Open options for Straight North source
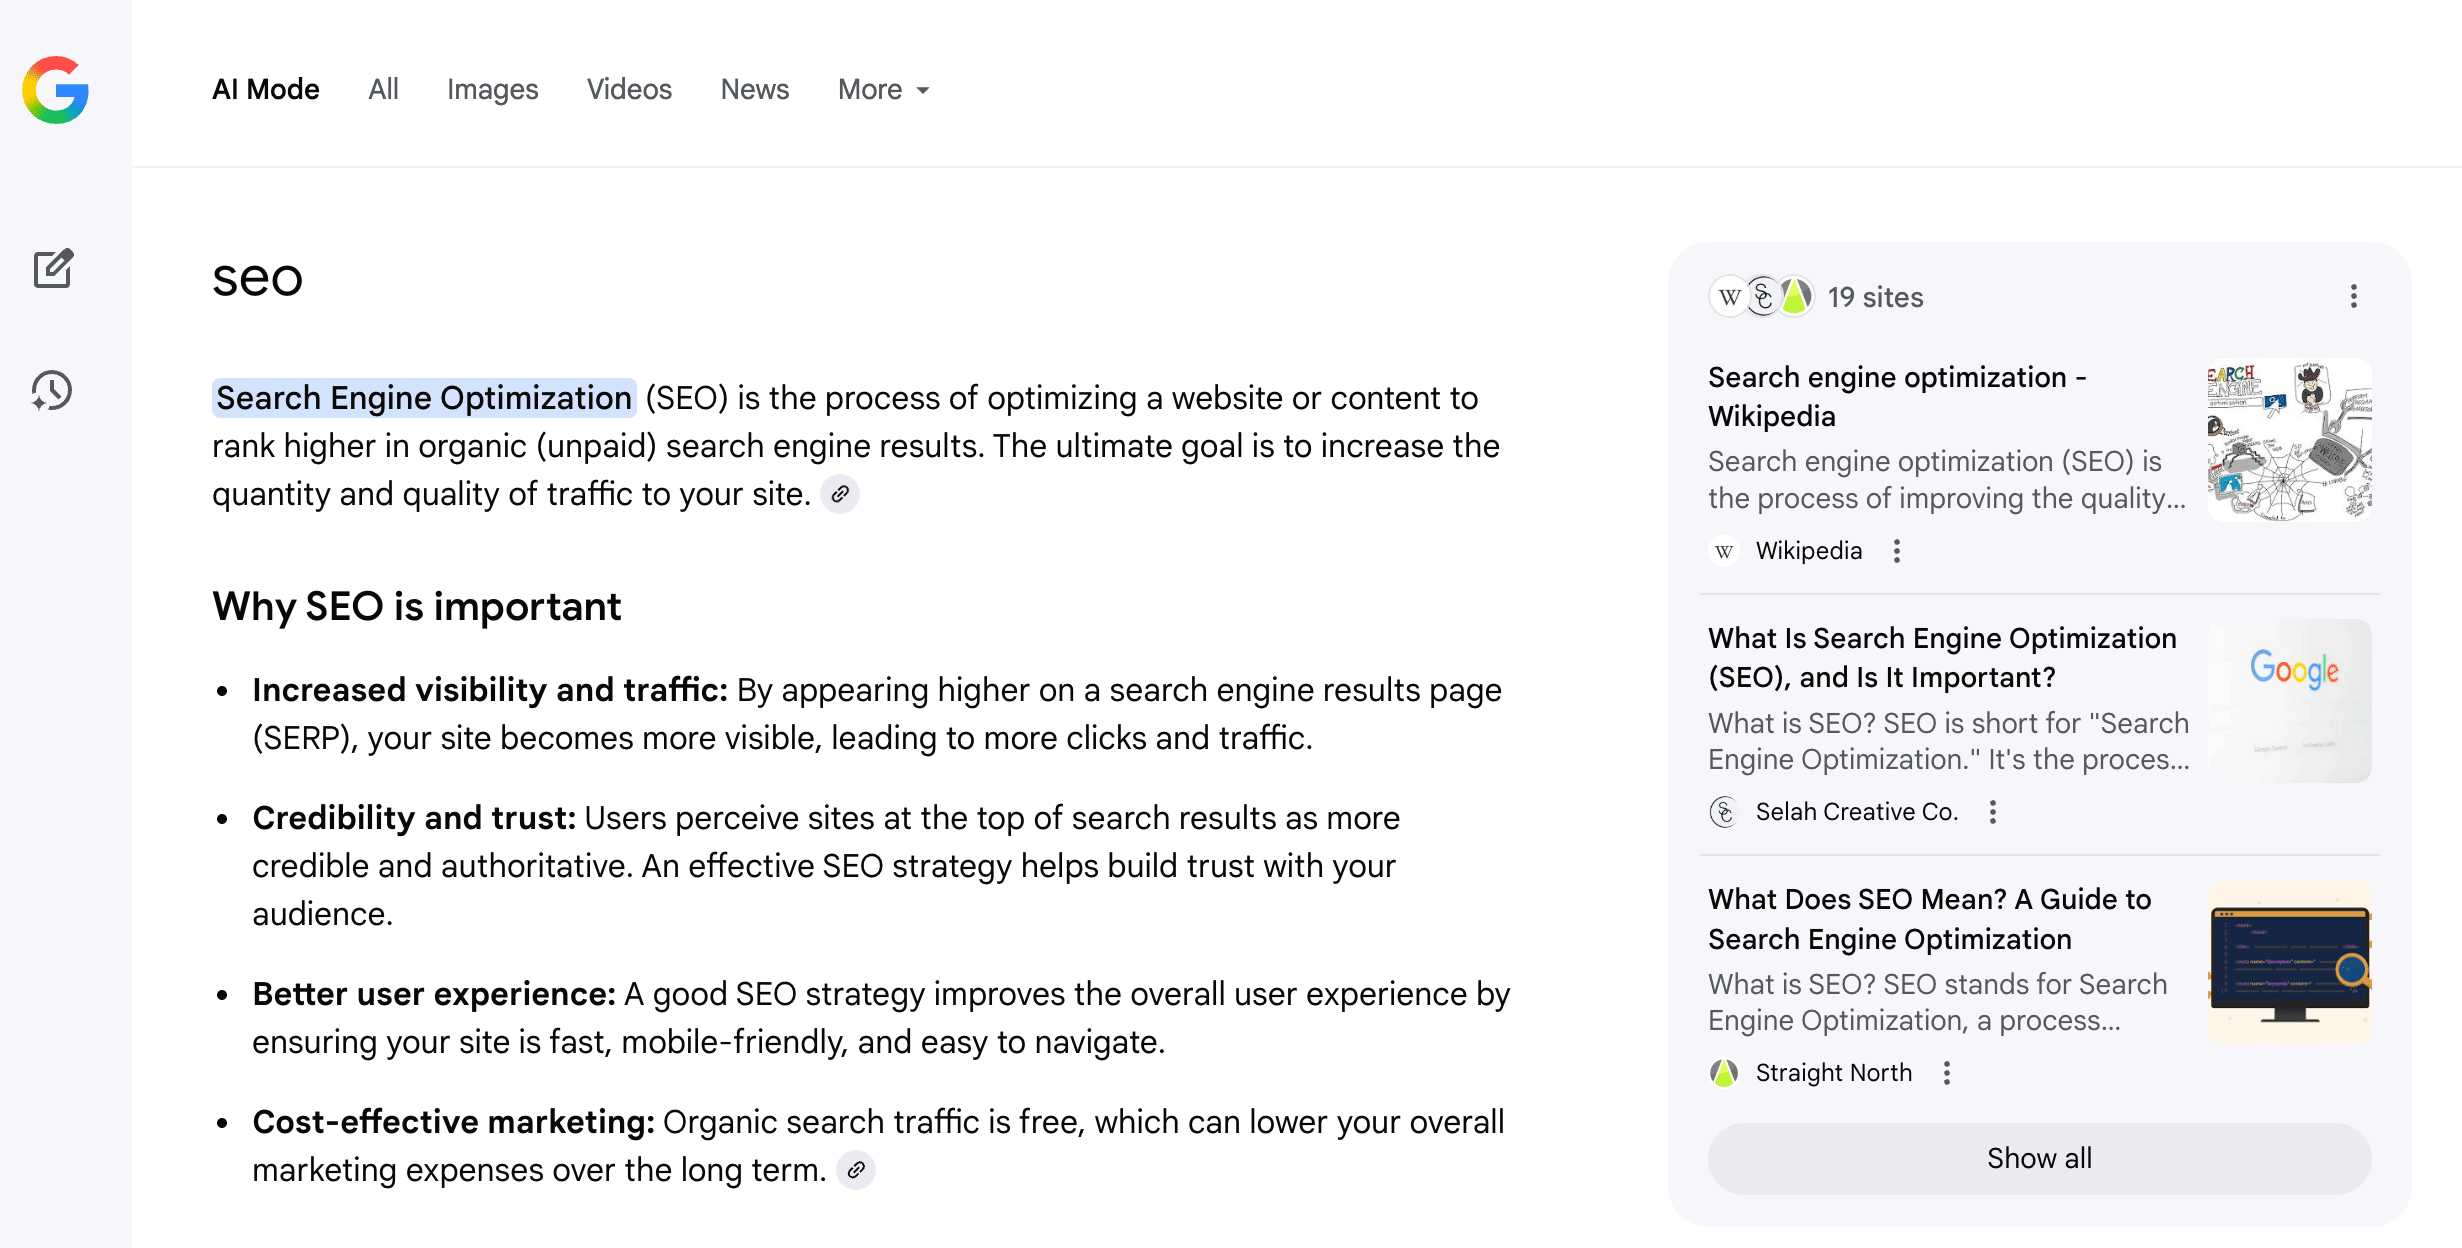The width and height of the screenshot is (2462, 1248). click(x=1947, y=1073)
